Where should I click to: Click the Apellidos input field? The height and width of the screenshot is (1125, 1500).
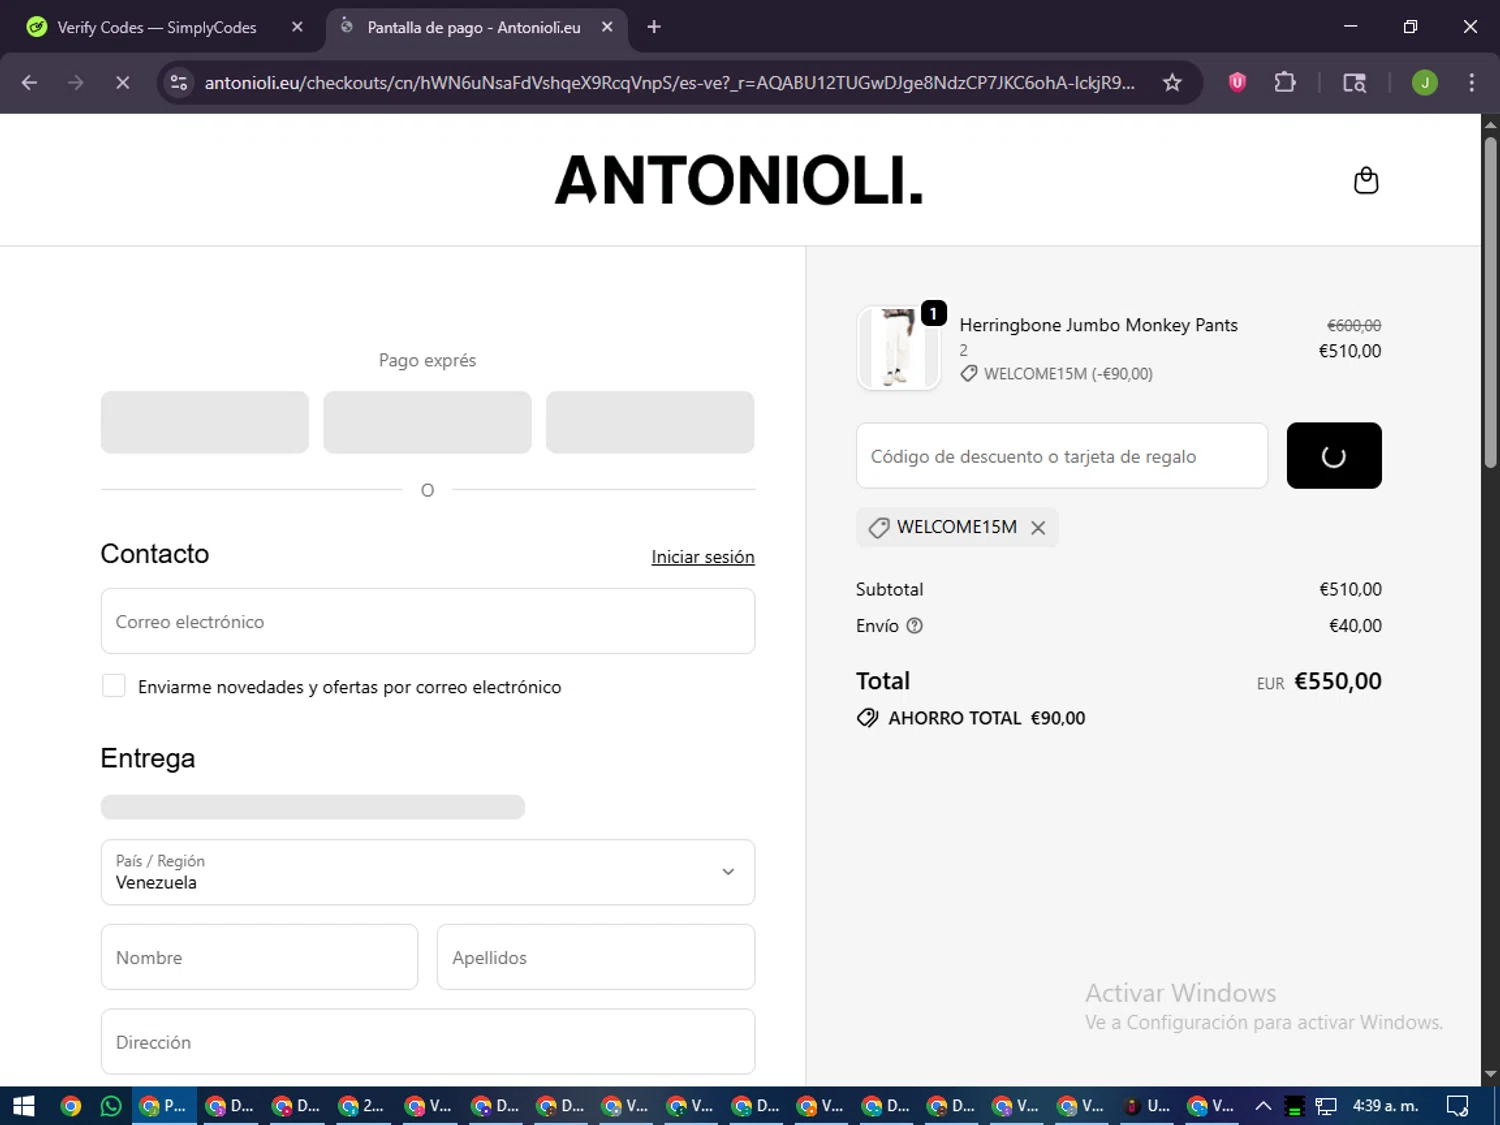[596, 957]
